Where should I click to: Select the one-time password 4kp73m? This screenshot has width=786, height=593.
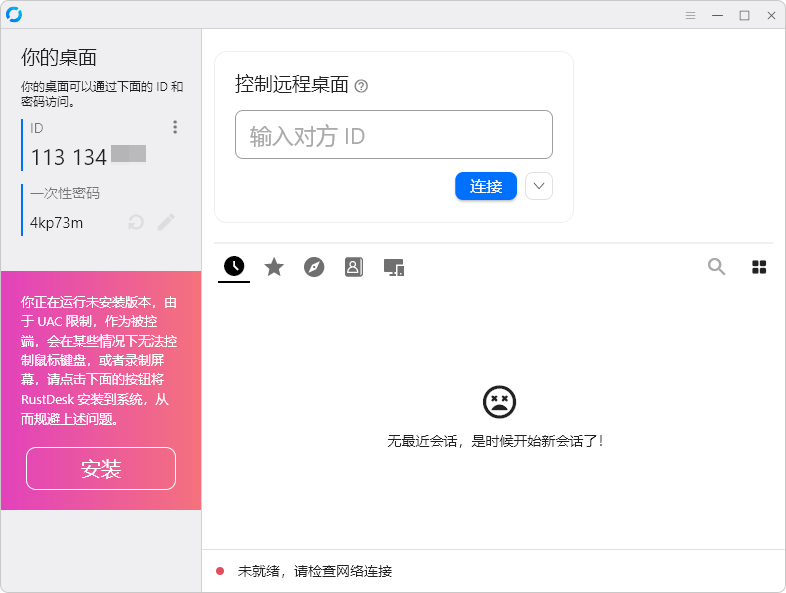(57, 223)
